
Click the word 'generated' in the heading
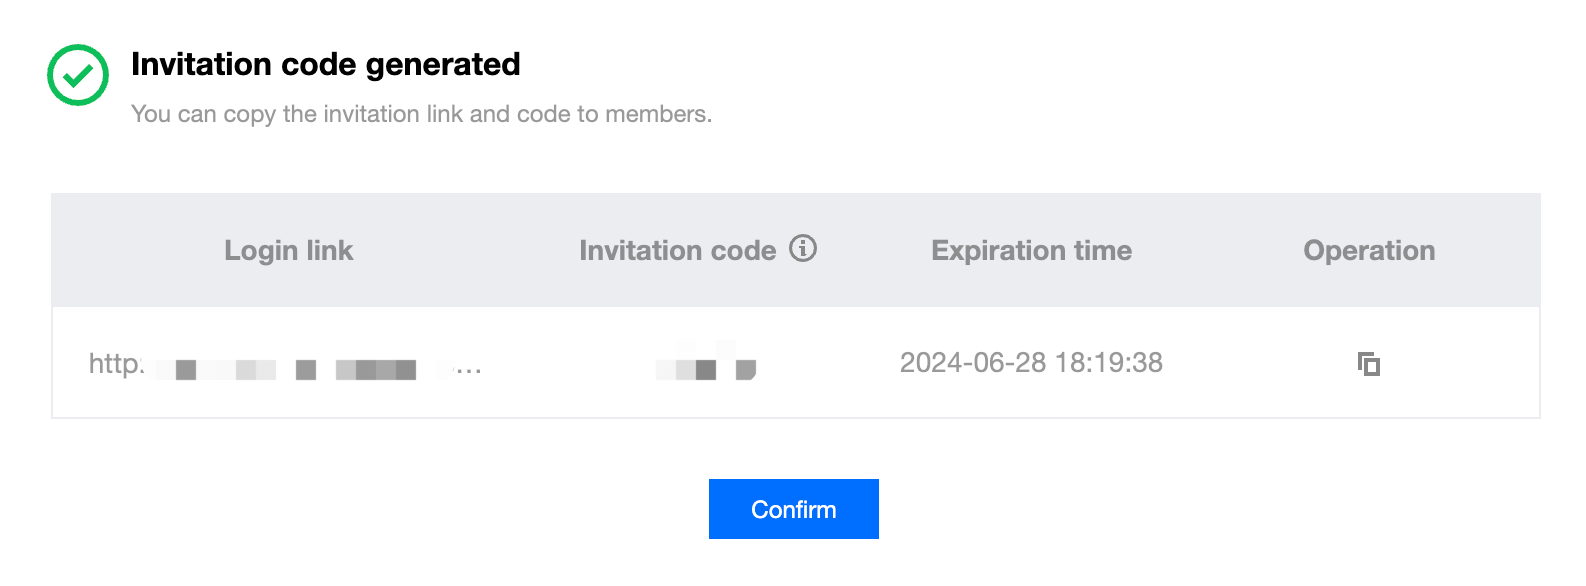click(443, 64)
